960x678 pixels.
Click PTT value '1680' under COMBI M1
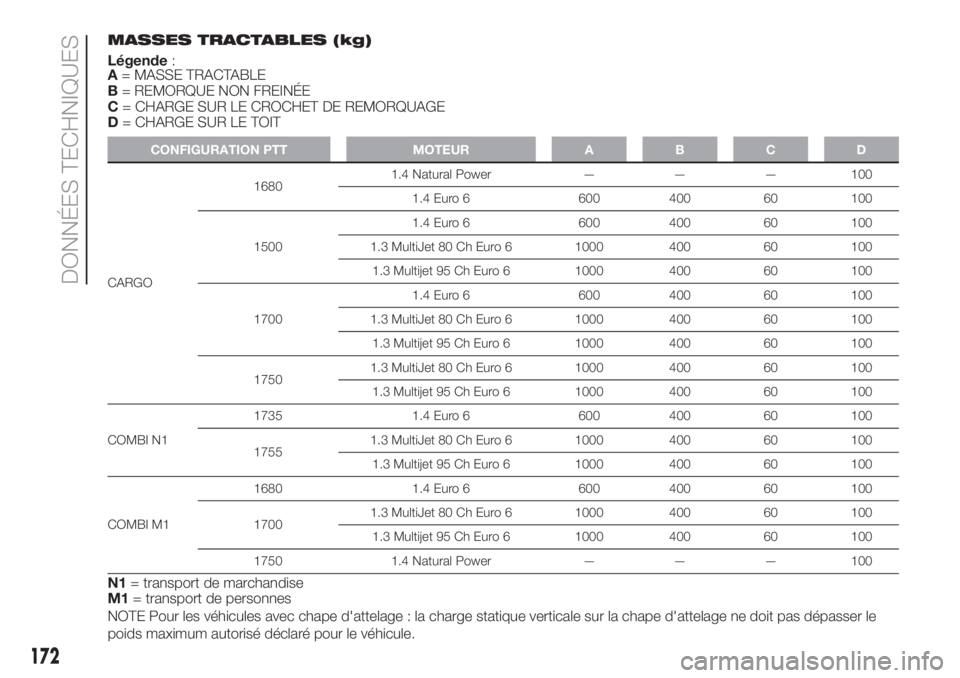(x=268, y=489)
